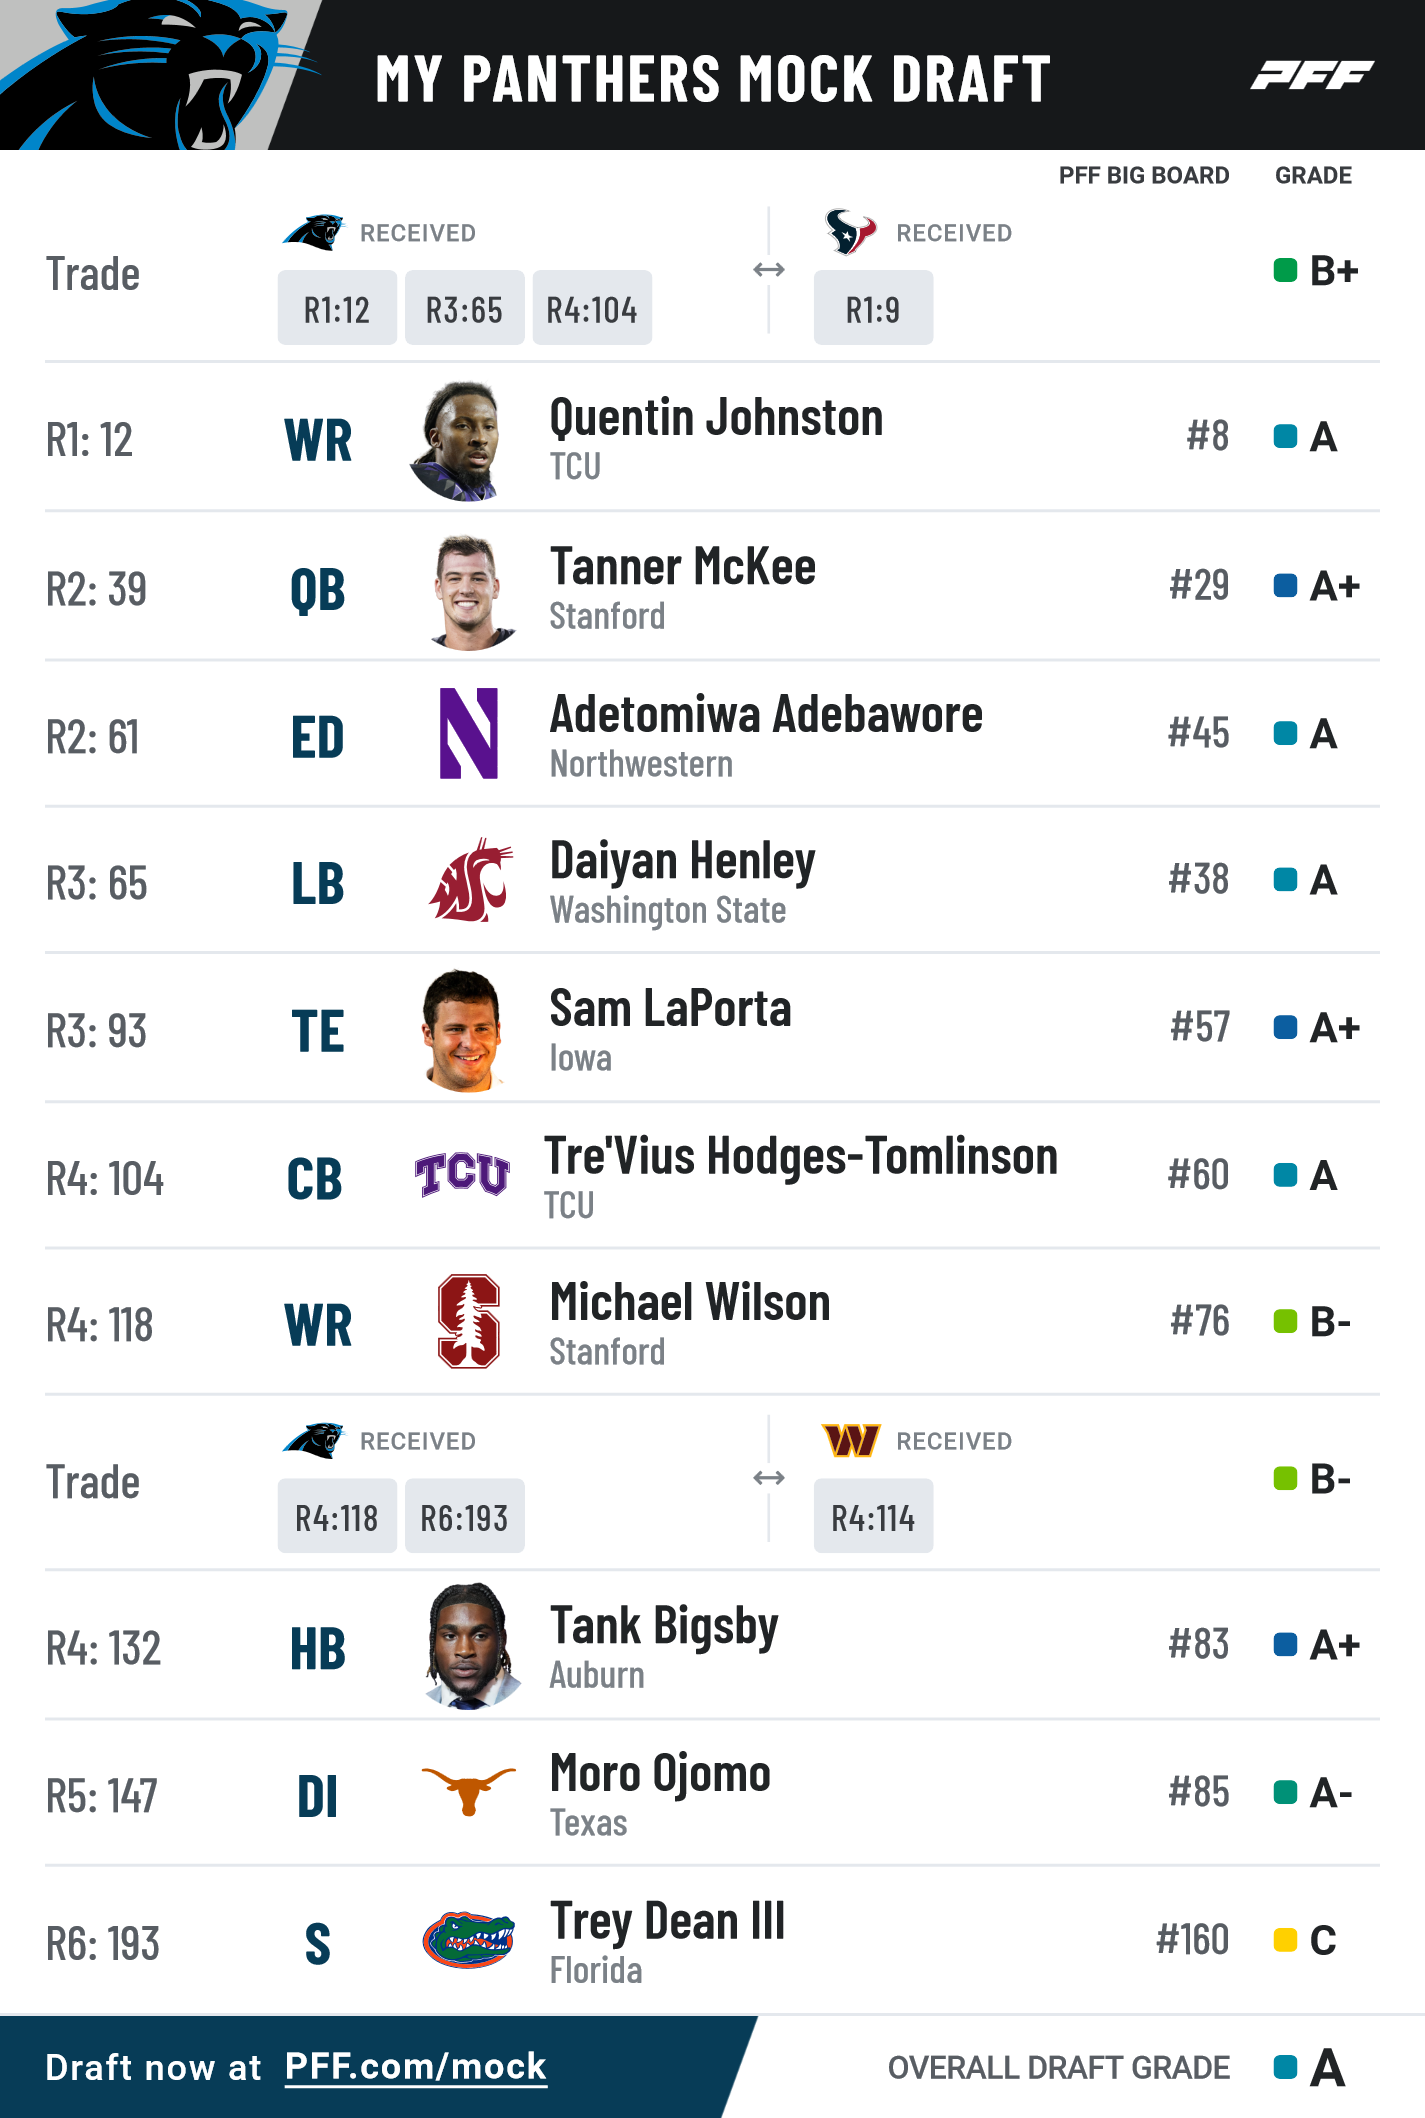
Task: Click the Florida Gators logo
Action: tap(468, 1939)
